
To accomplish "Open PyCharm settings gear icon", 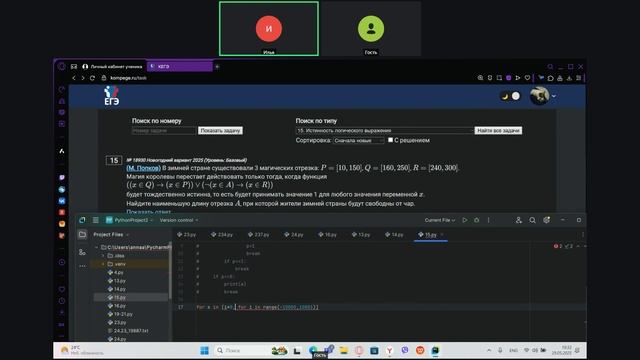I will [547, 220].
